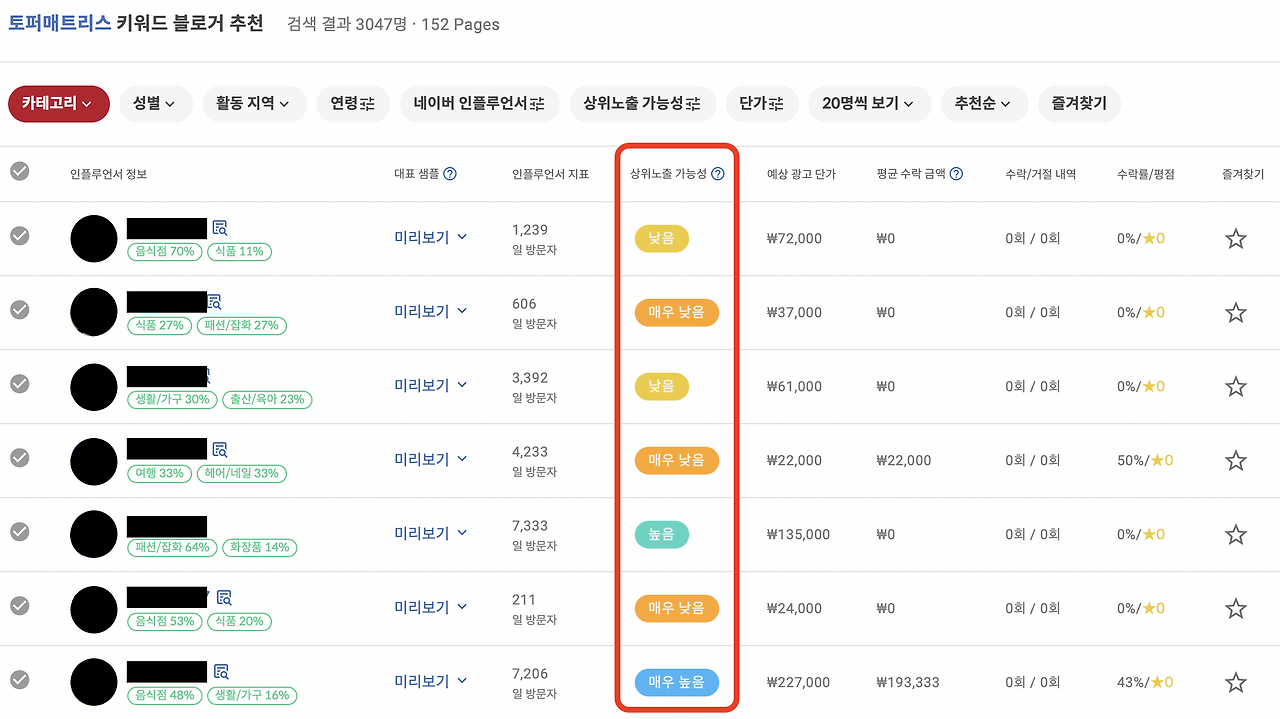Open the 상위노출 가능성 help icon in table header
Screen dimensions: 1280x719
(x=718, y=173)
